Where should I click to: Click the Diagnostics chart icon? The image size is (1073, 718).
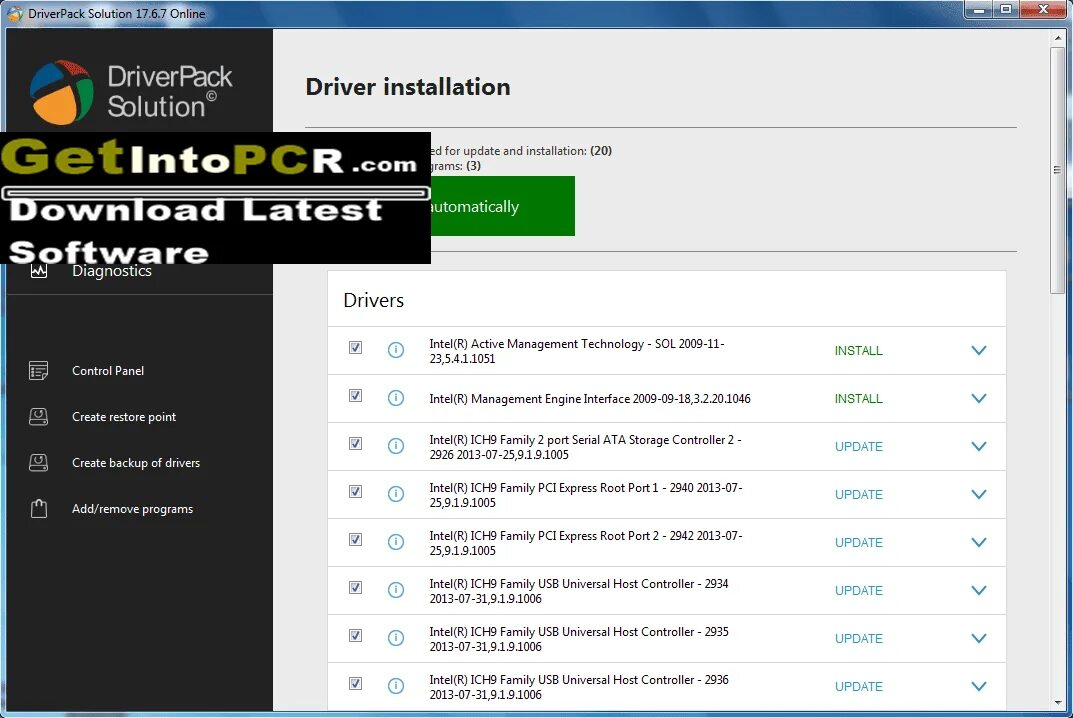tap(39, 271)
